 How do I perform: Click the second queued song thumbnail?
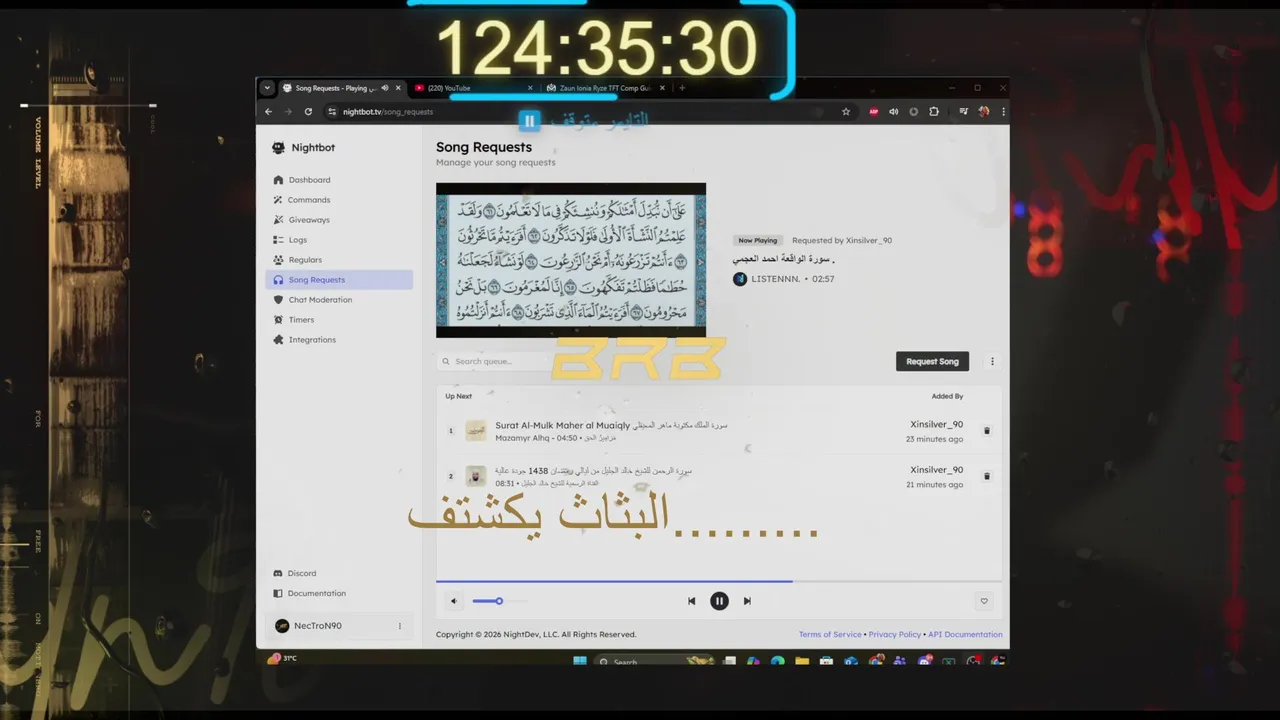coord(476,476)
